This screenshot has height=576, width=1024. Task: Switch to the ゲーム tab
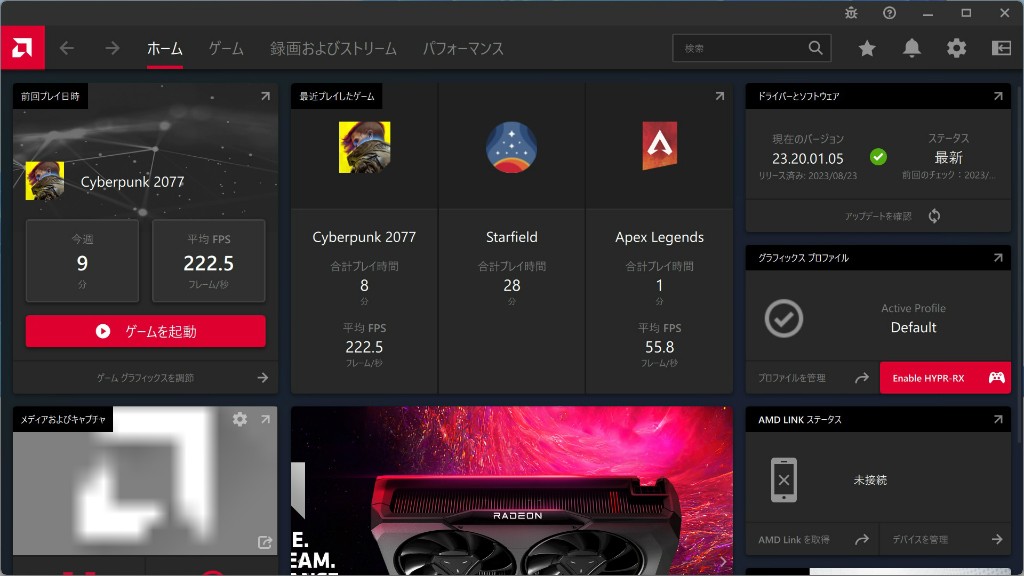(x=226, y=48)
